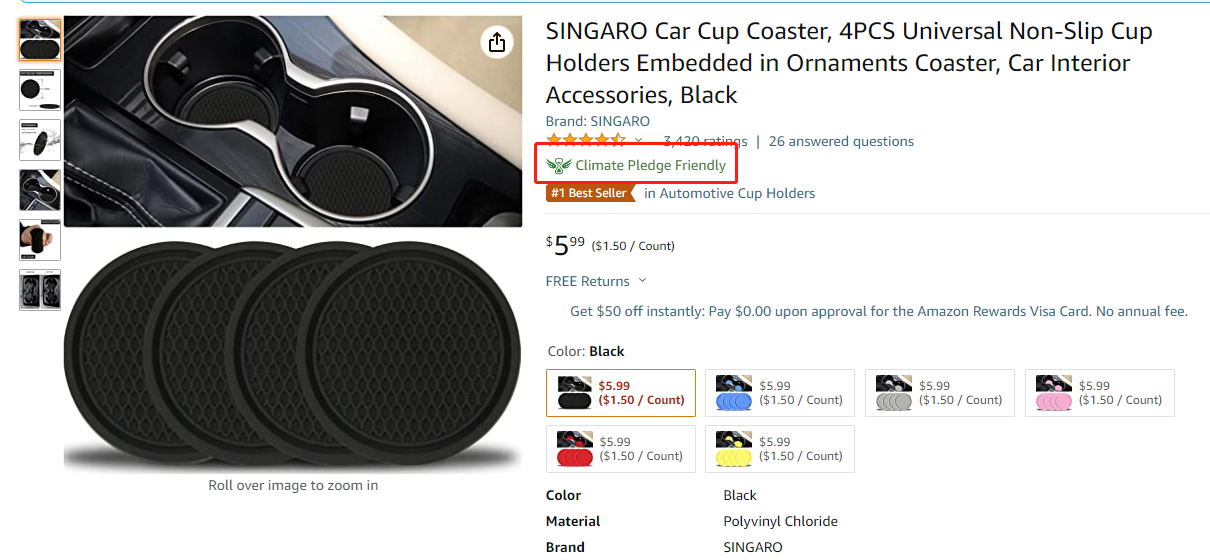Screen dimensions: 1210x560
Task: Open the star rating breakdown chevron
Action: pyautogui.click(x=639, y=141)
